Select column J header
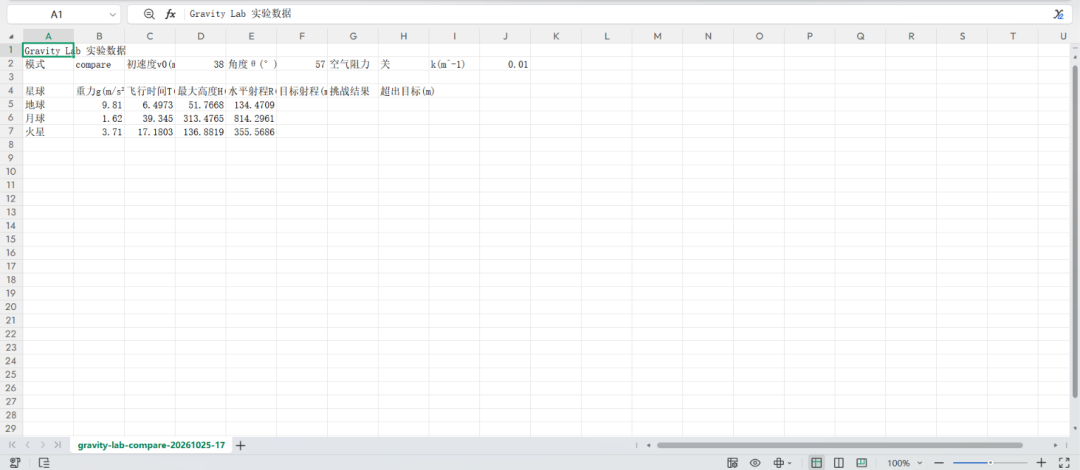1080x470 pixels. pos(505,37)
